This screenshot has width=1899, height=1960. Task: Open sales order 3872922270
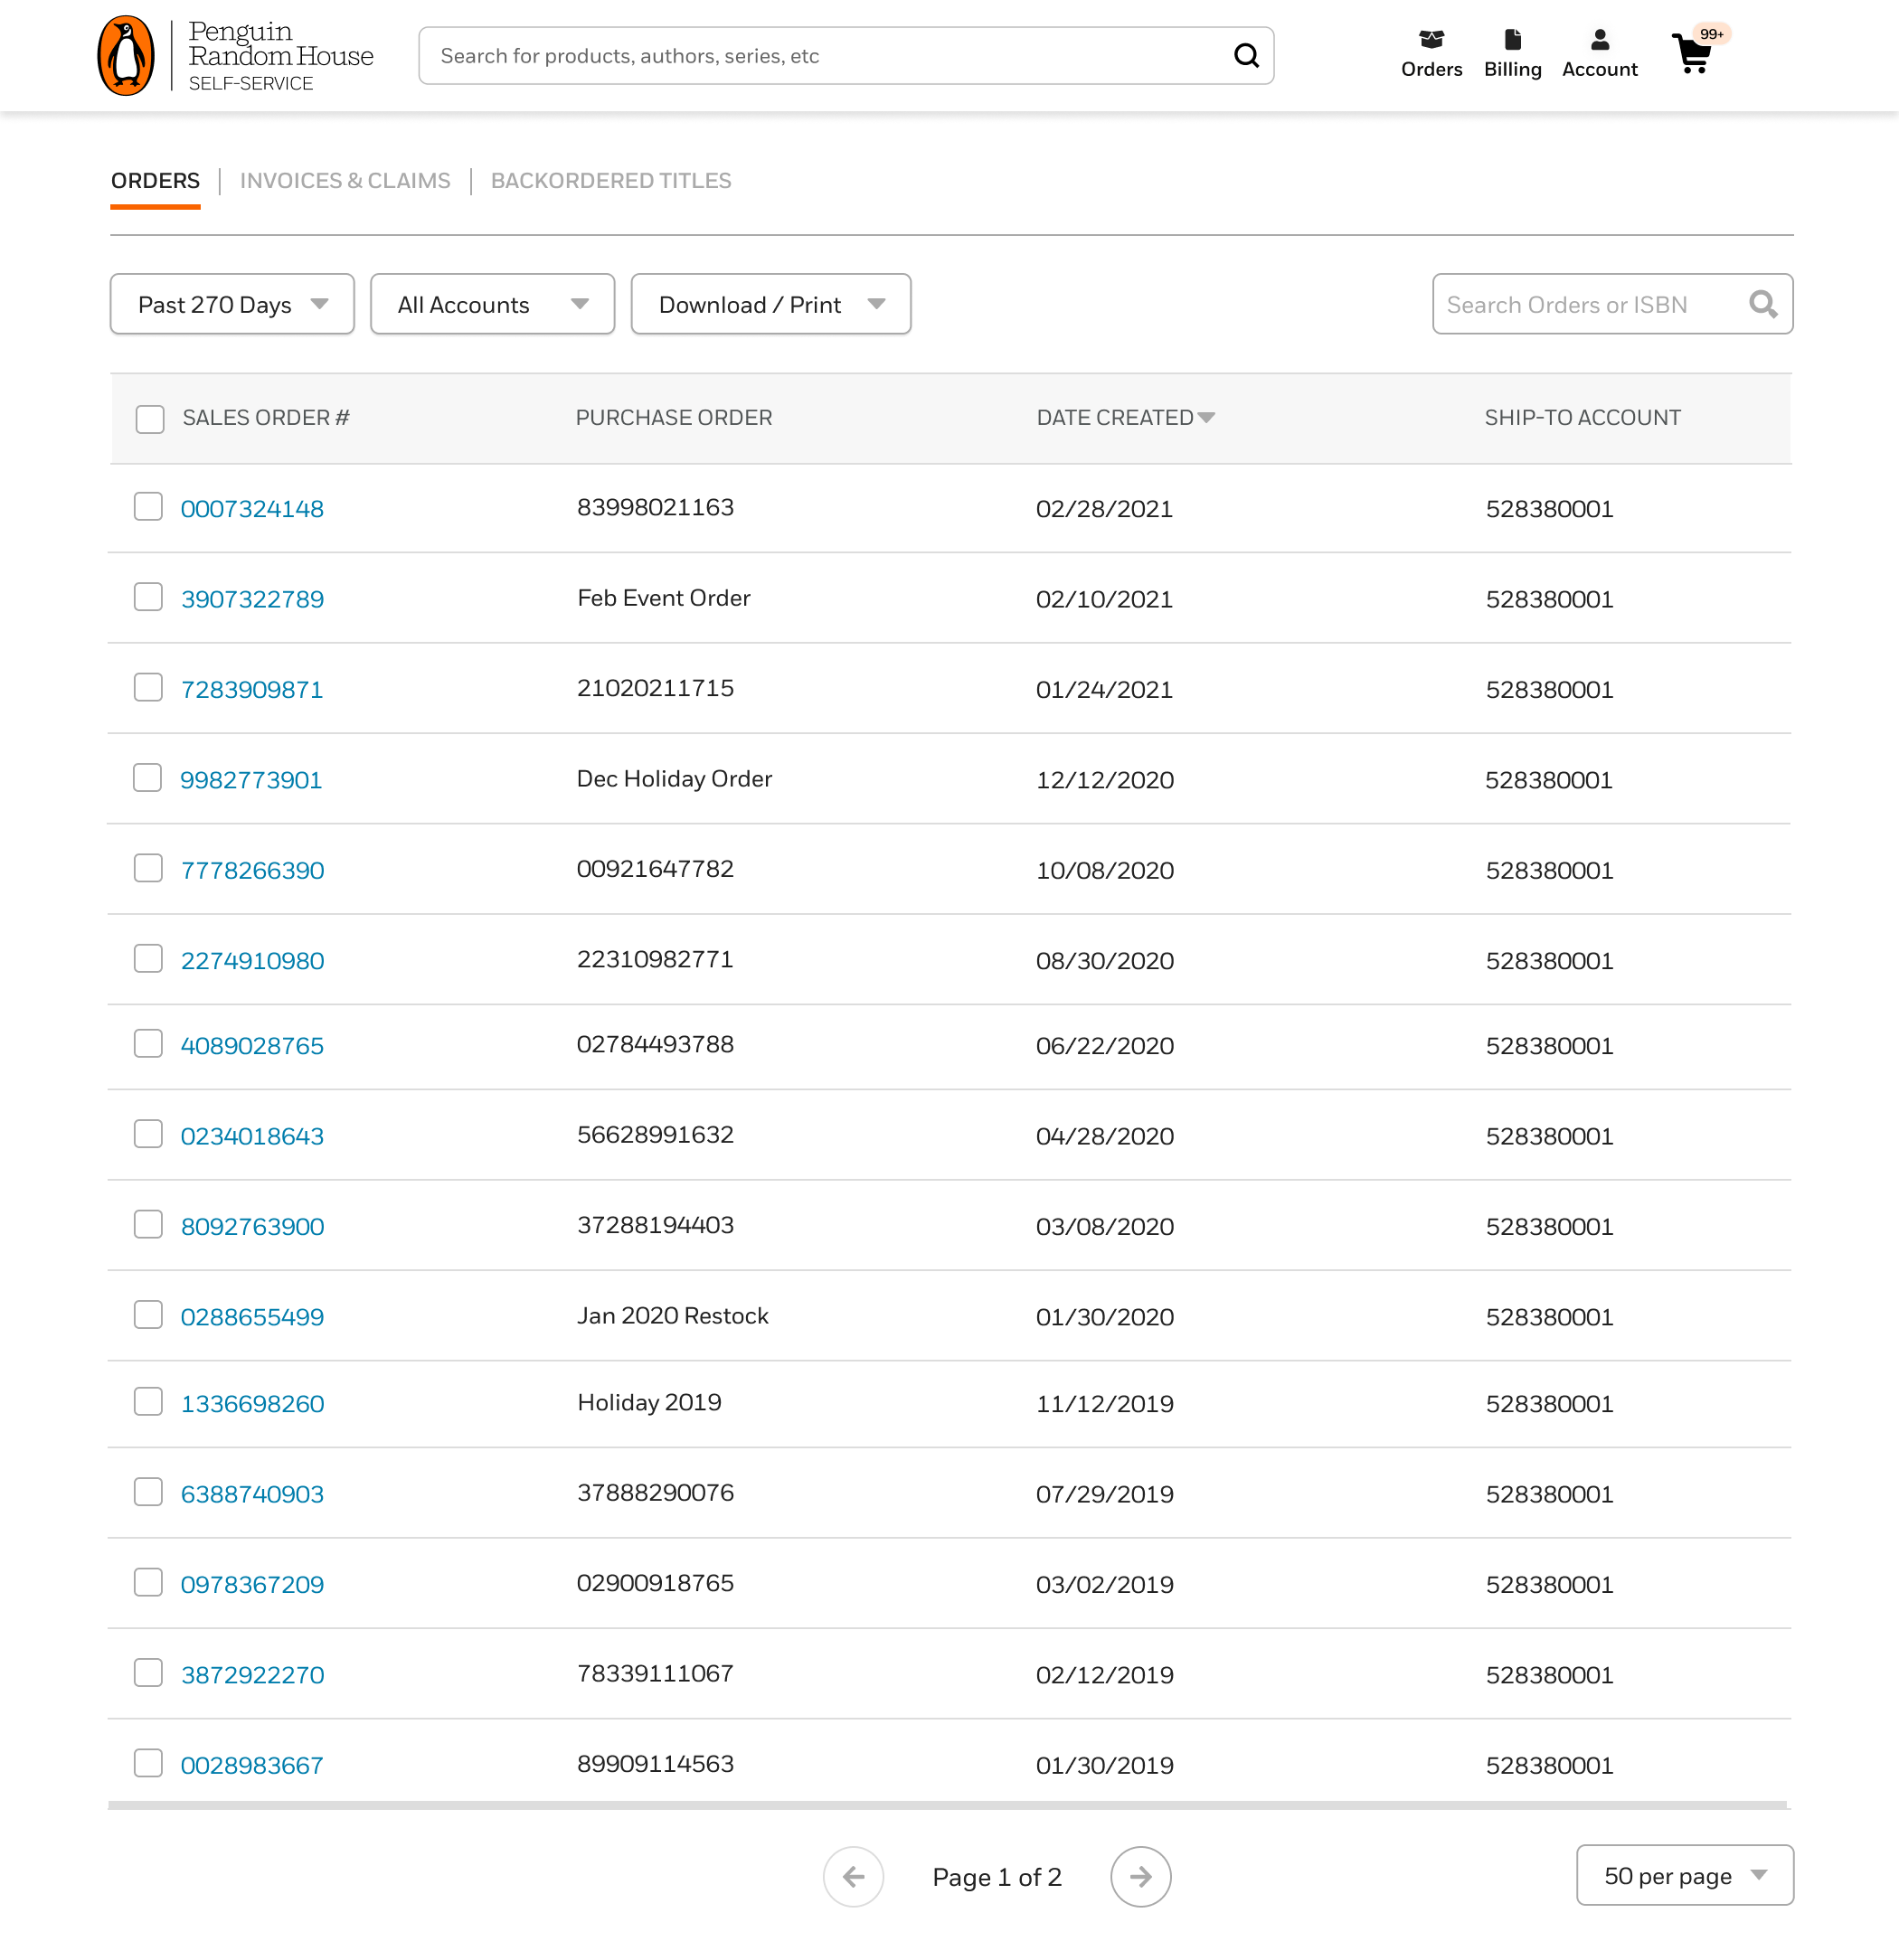252,1675
